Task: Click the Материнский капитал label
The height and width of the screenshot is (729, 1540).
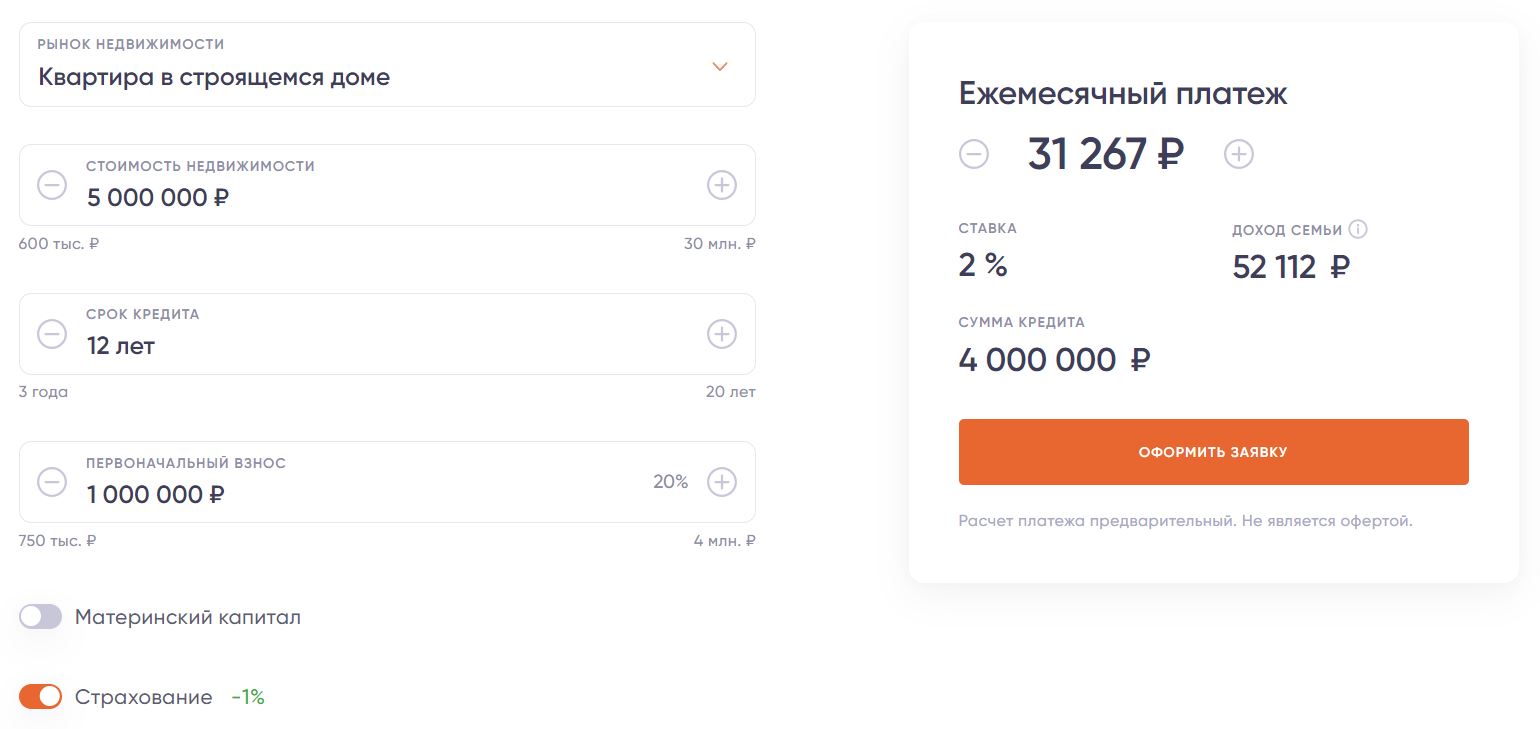Action: pos(188,617)
